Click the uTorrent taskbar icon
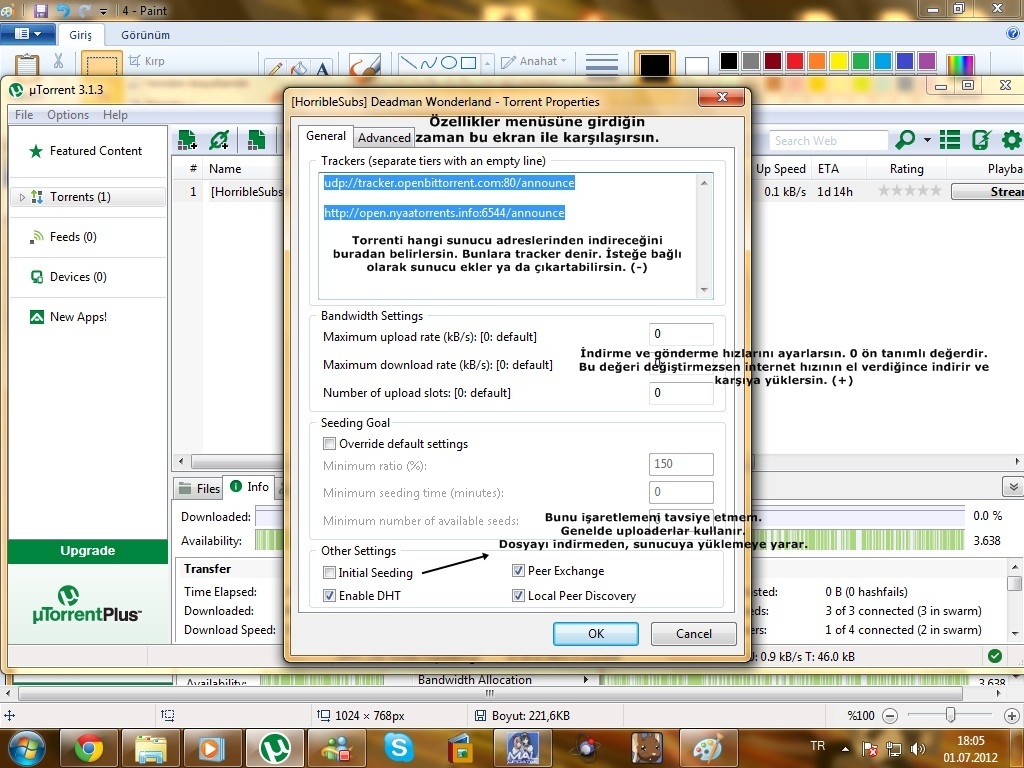This screenshot has width=1024, height=768. 275,748
